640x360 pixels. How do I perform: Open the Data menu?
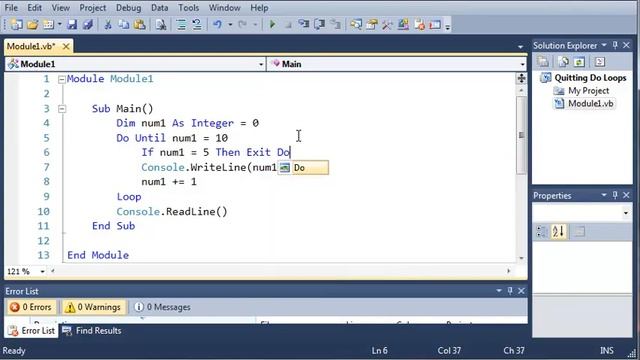pos(159,8)
